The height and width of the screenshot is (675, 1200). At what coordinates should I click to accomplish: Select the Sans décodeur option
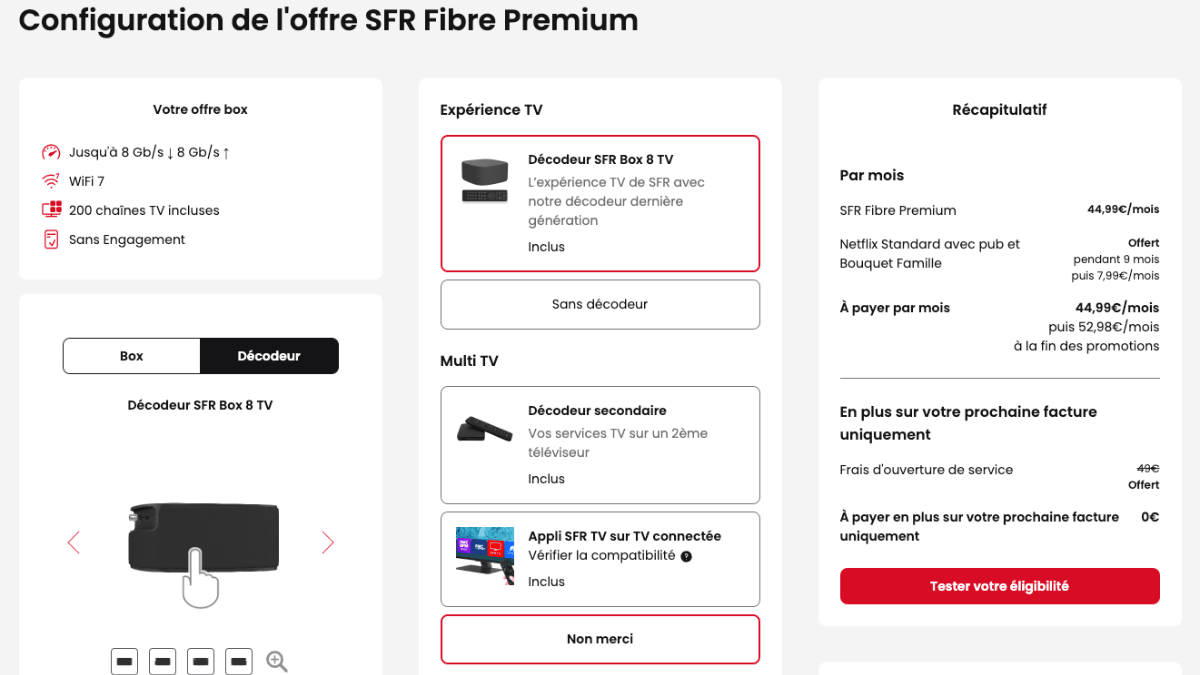pyautogui.click(x=600, y=304)
